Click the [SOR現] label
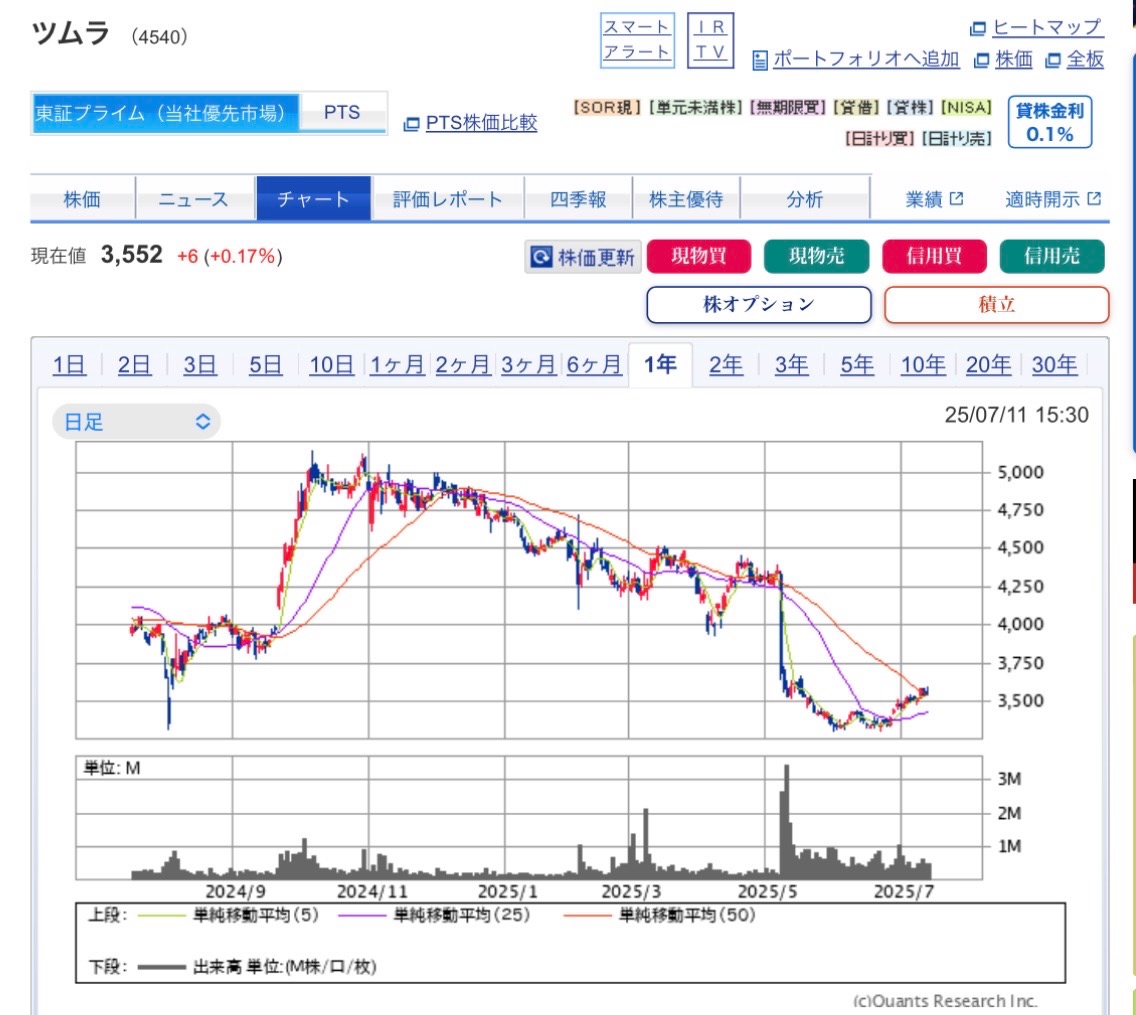Screen dimensions: 1136x1015 pos(607,107)
